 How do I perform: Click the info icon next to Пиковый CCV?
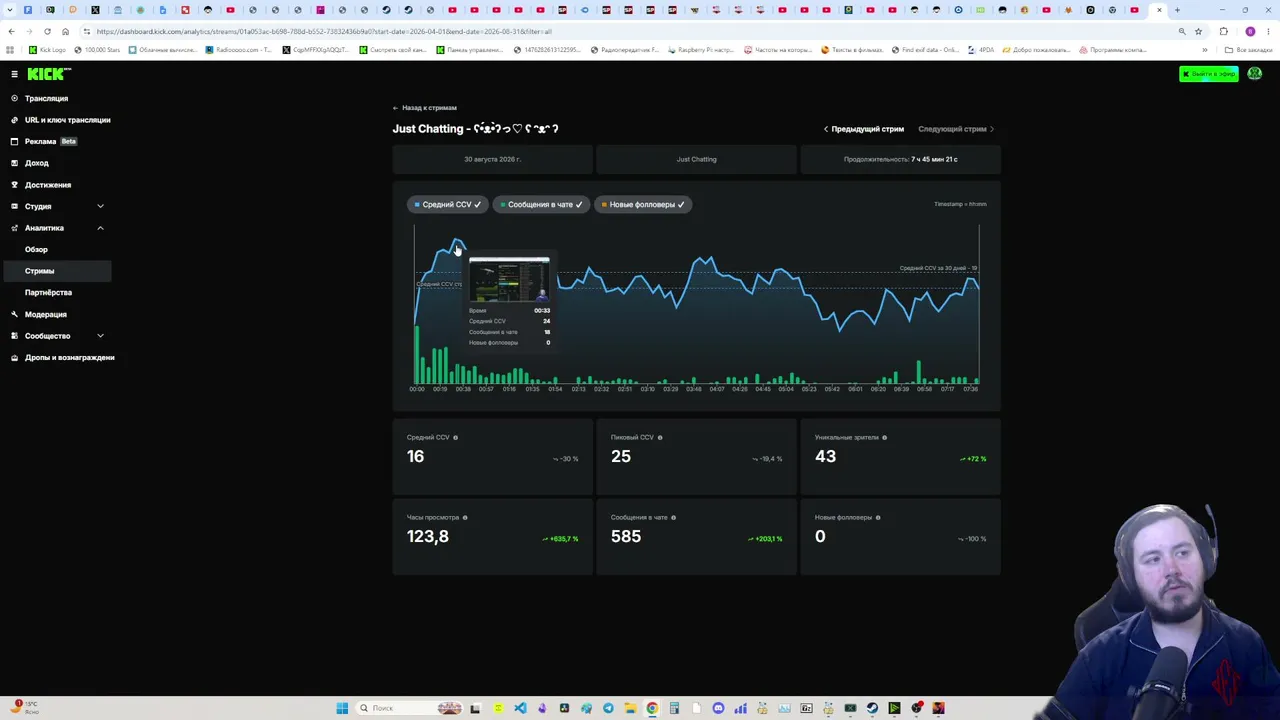660,438
